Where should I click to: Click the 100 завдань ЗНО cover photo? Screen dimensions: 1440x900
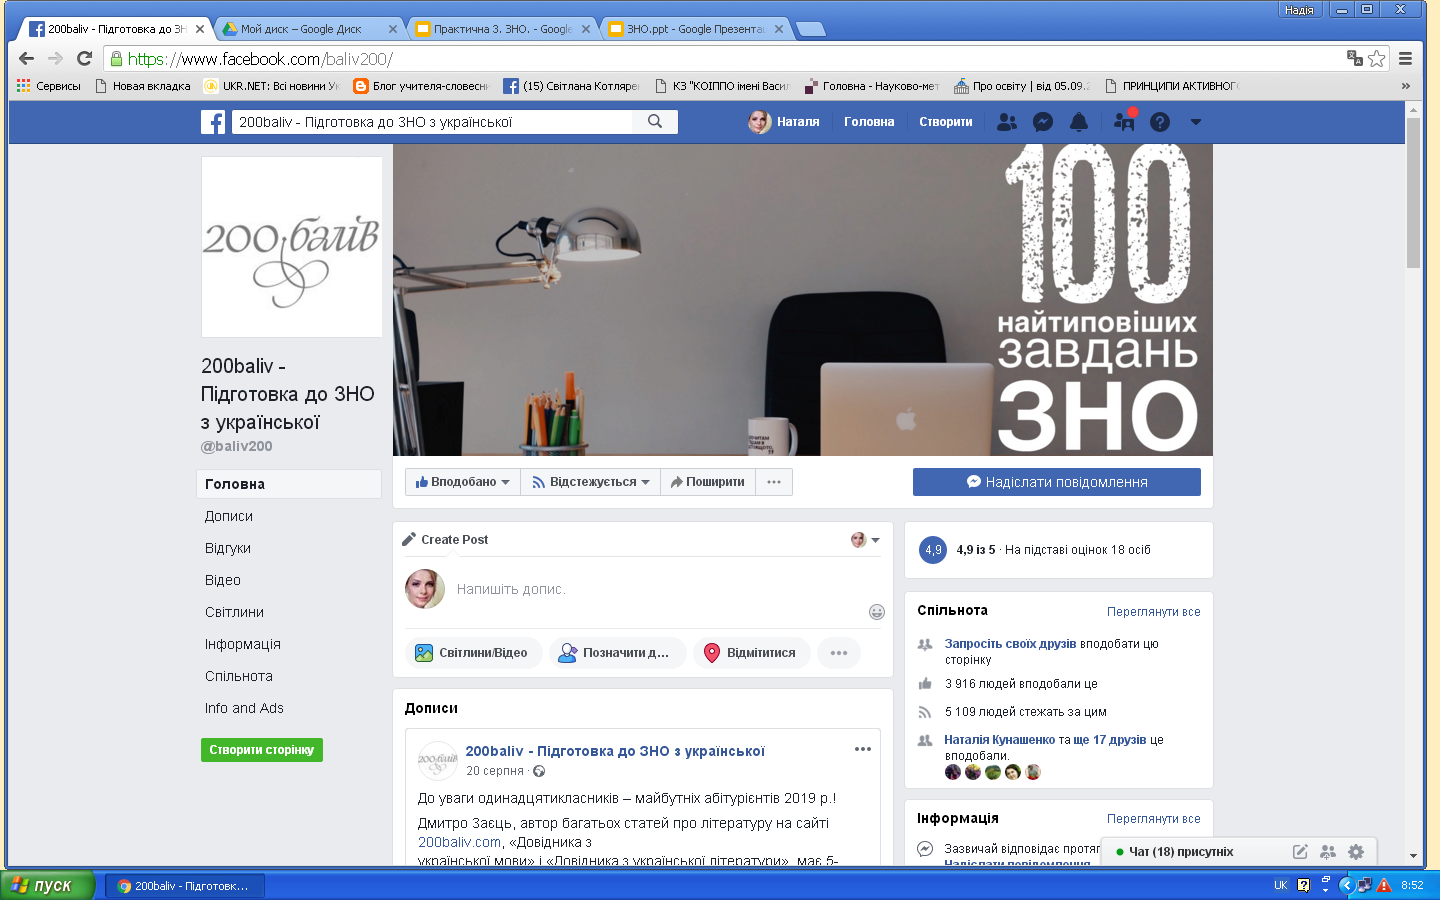coord(803,300)
